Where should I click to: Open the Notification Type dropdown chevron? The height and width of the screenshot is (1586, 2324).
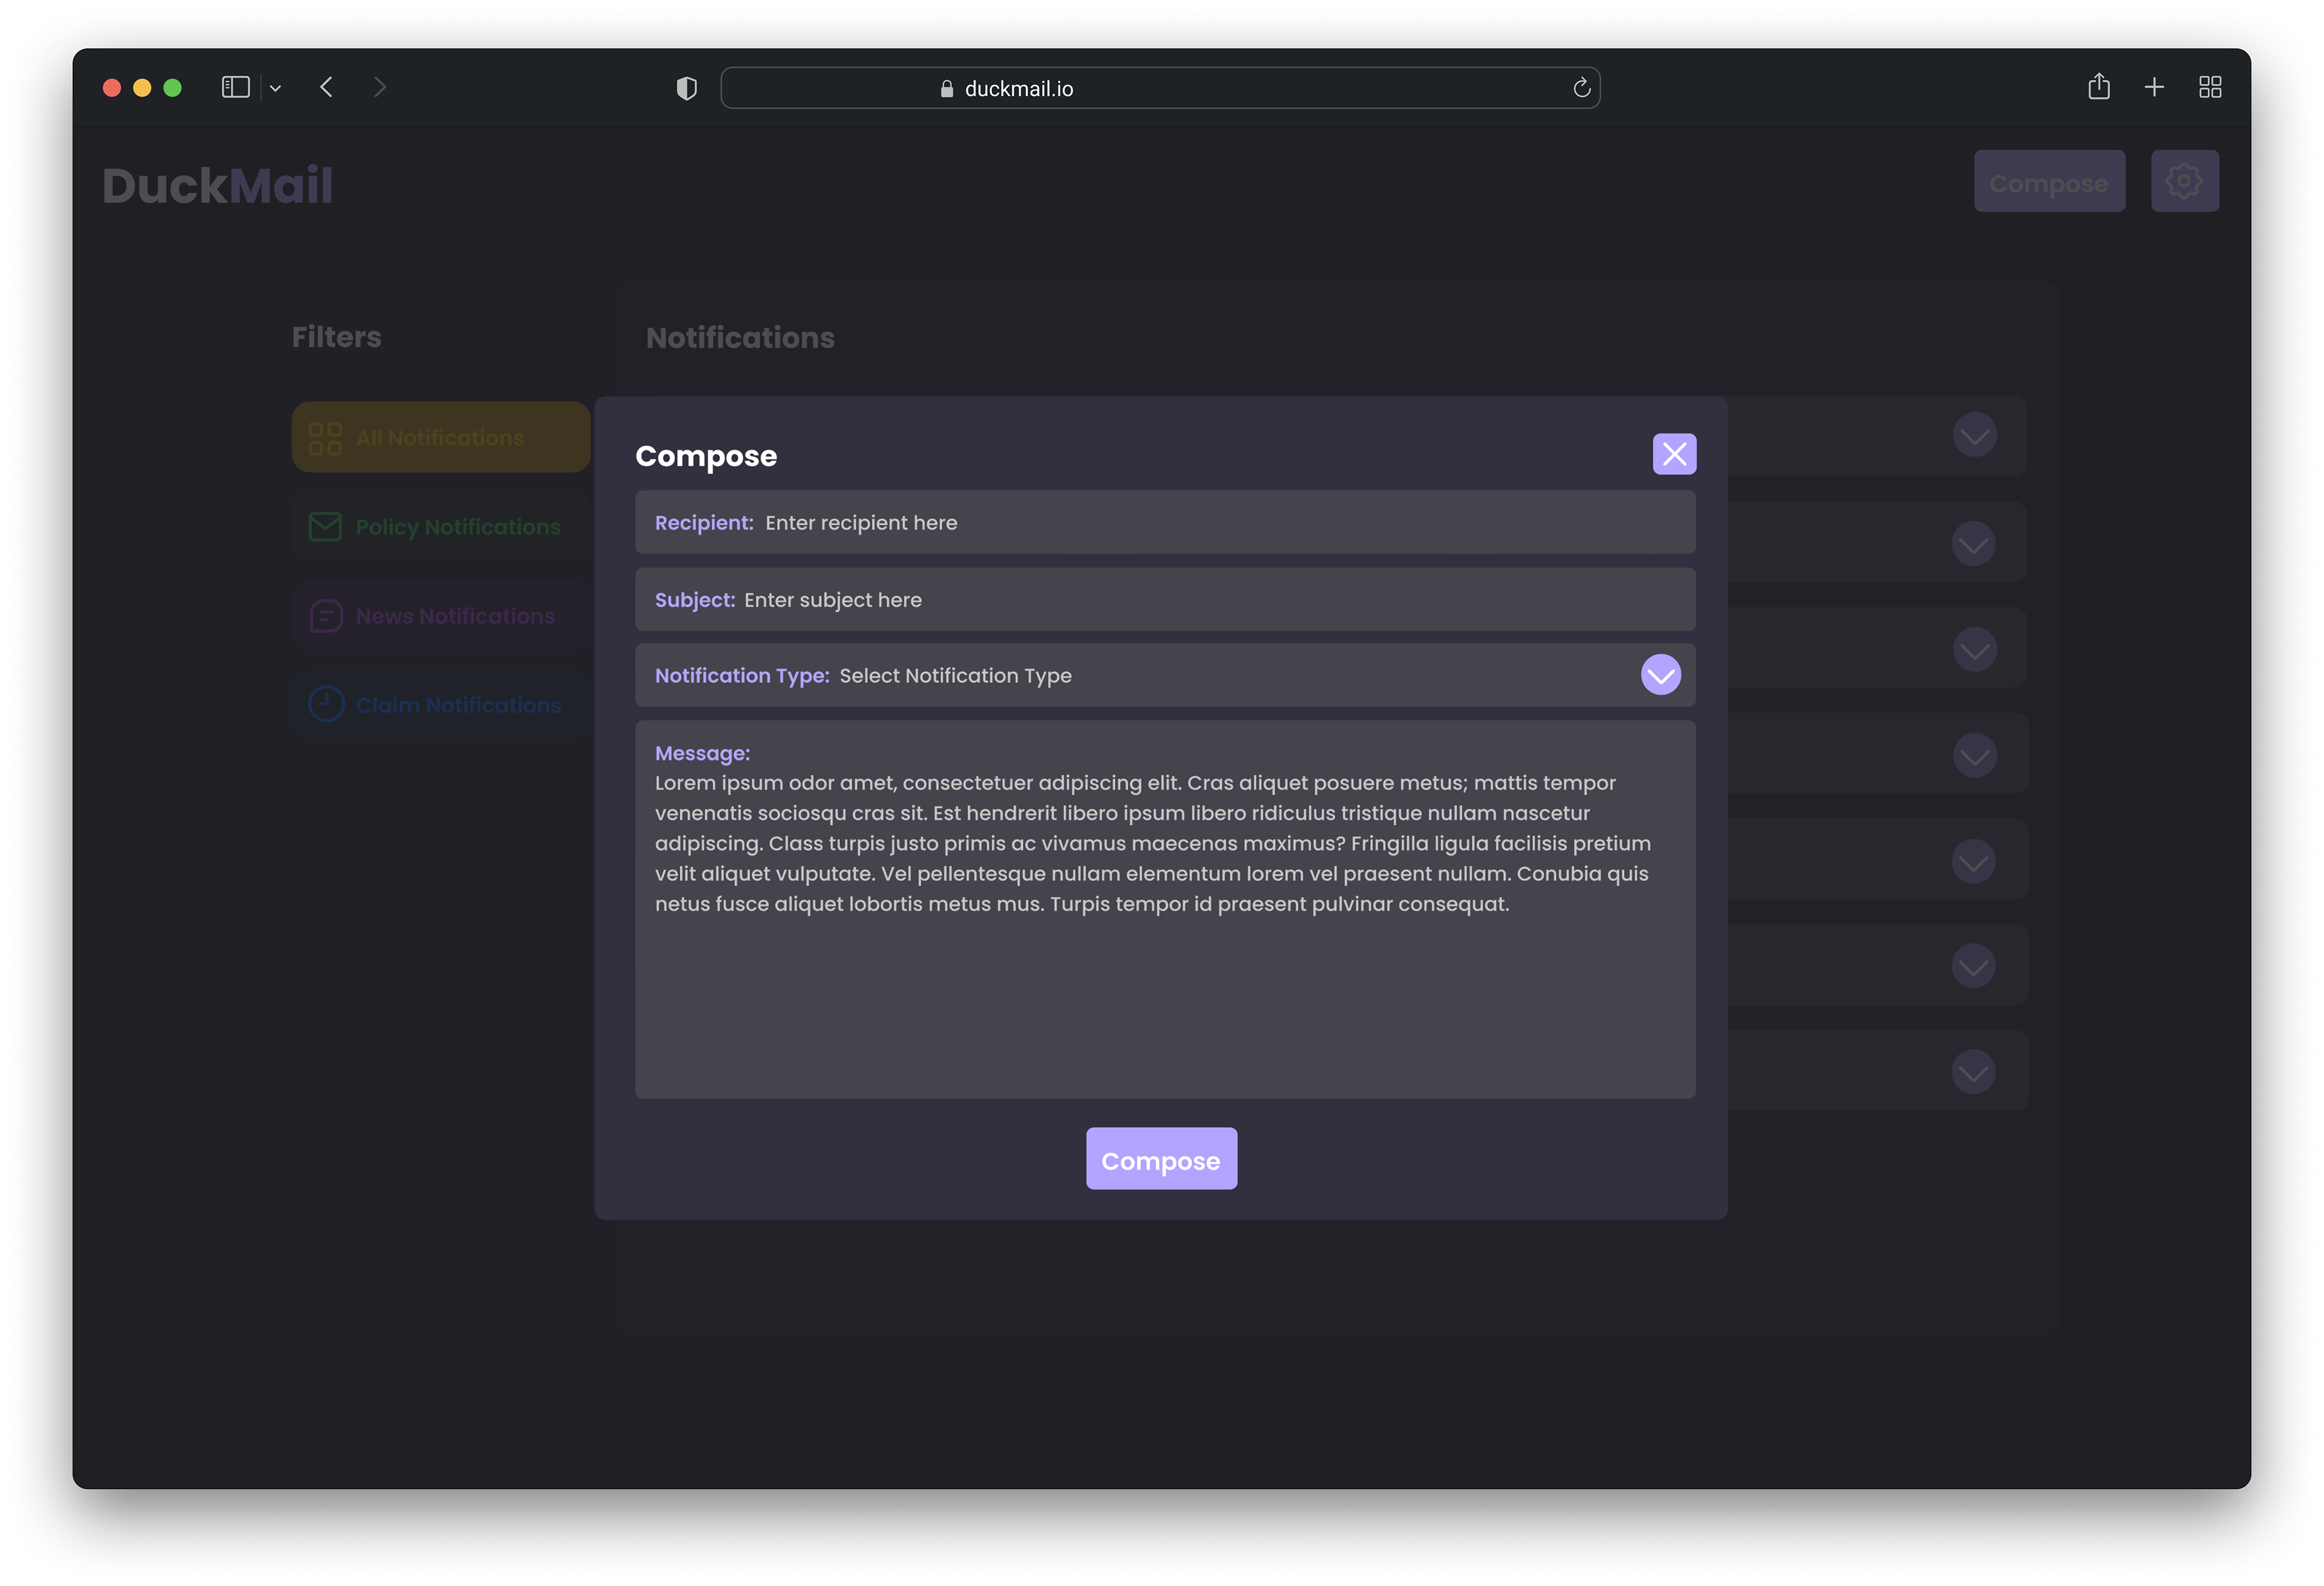coord(1660,675)
